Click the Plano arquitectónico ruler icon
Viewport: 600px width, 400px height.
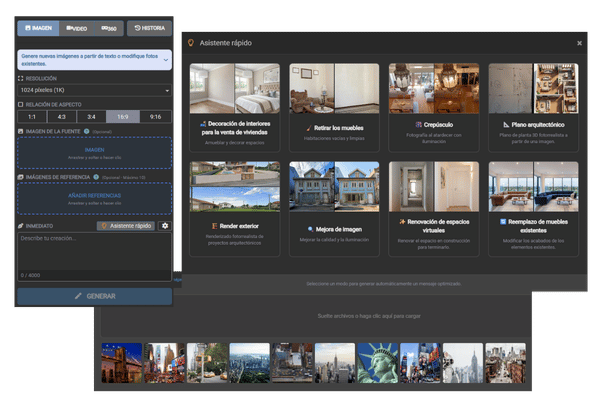[x=506, y=125]
